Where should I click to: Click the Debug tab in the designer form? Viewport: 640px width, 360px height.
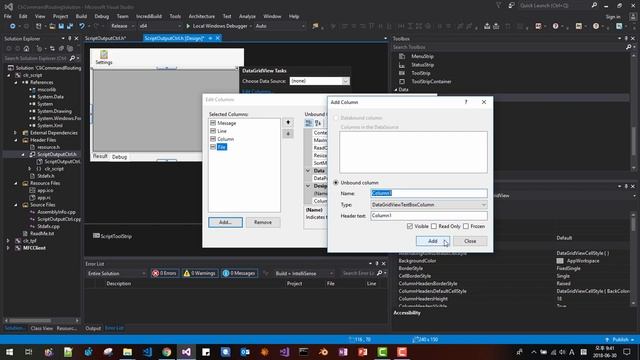pos(119,157)
